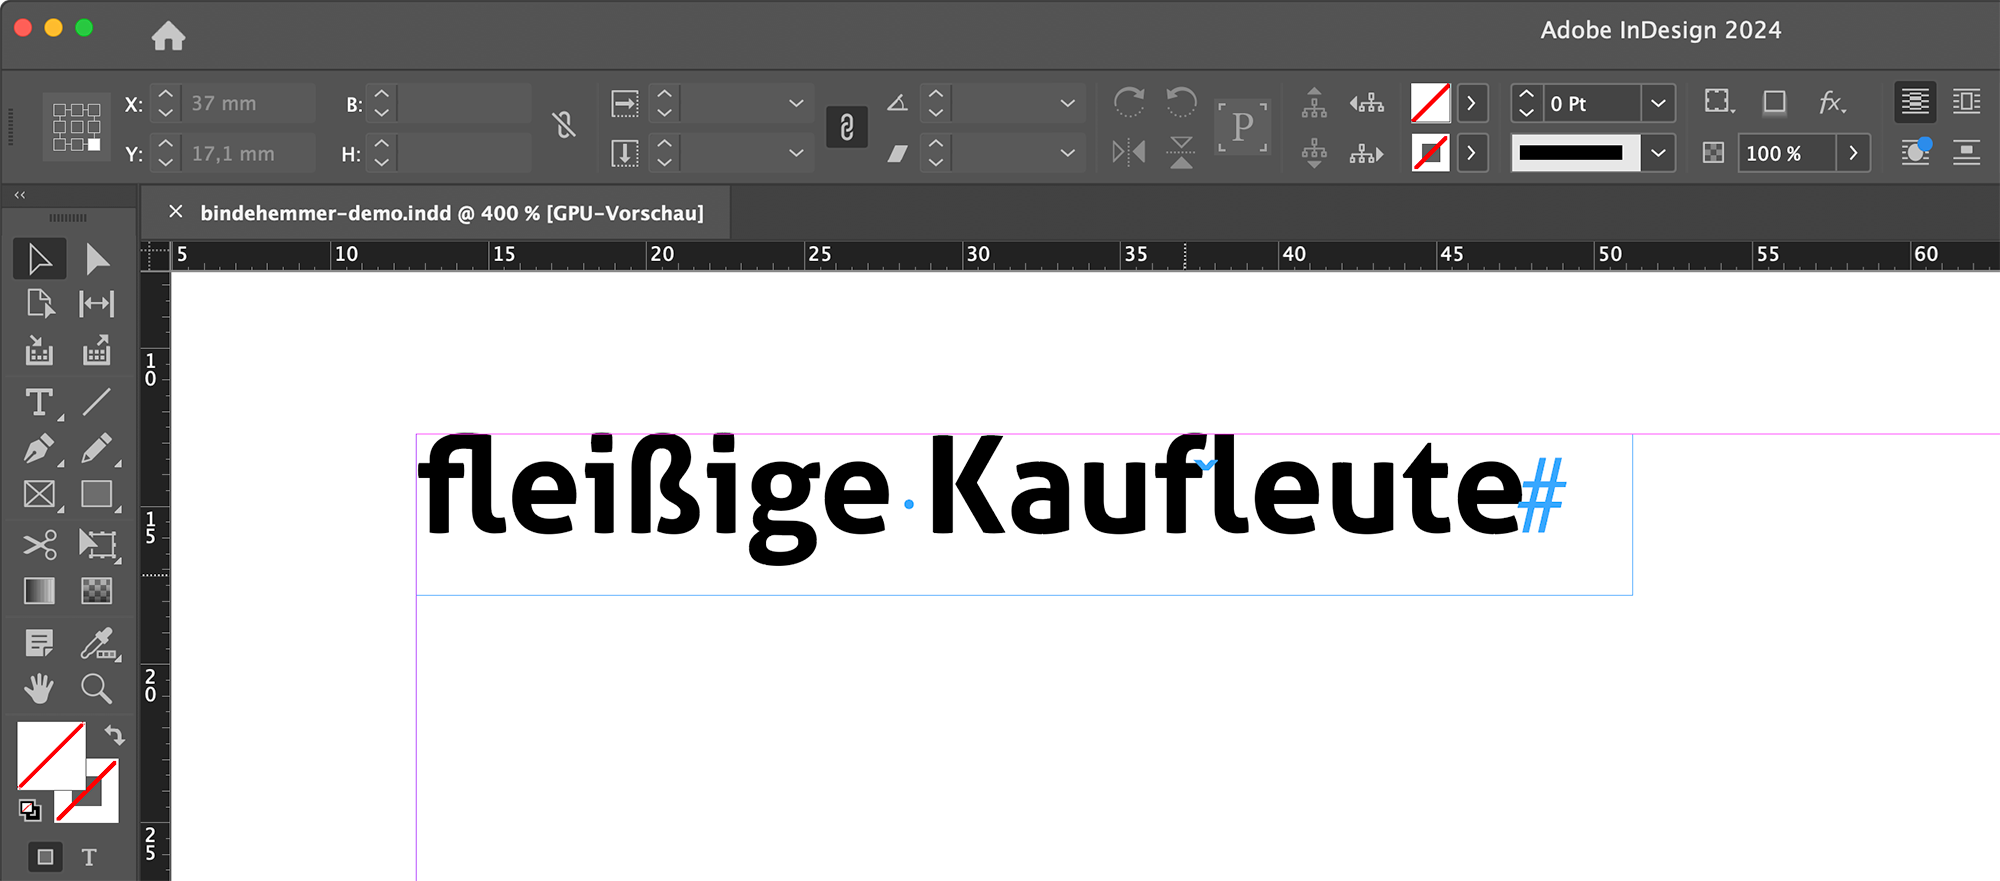Viewport: 2000px width, 881px height.
Task: Click the reference point locator grid
Action: pos(77,127)
